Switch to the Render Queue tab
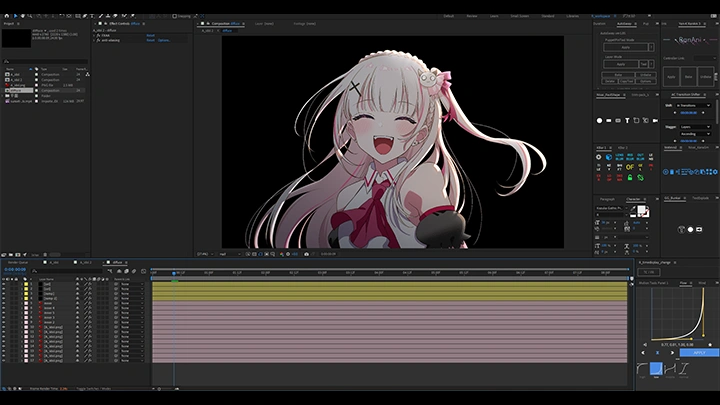Screen dimensions: 720x405 tap(18, 262)
